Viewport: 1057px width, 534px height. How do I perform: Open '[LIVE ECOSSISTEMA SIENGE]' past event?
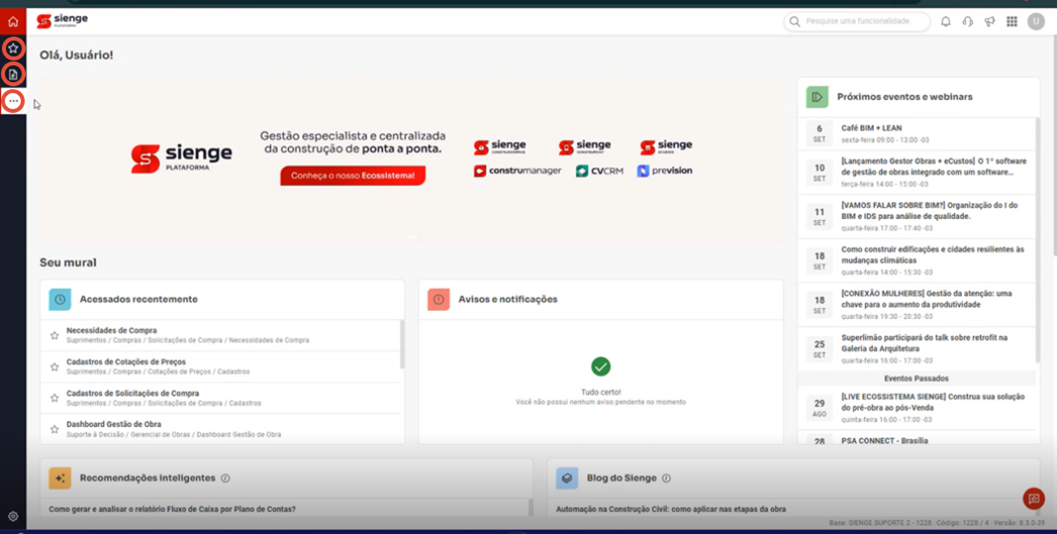[x=917, y=408]
